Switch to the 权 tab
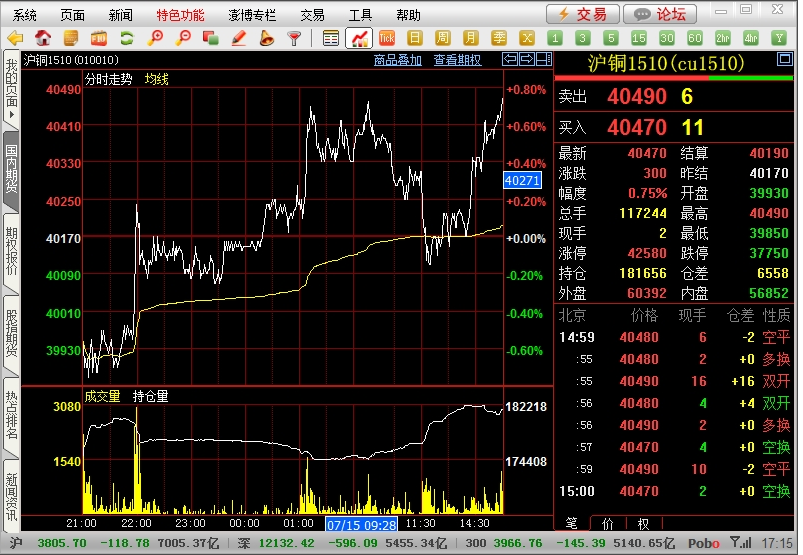Image resolution: width=803 pixels, height=555 pixels. (644, 523)
